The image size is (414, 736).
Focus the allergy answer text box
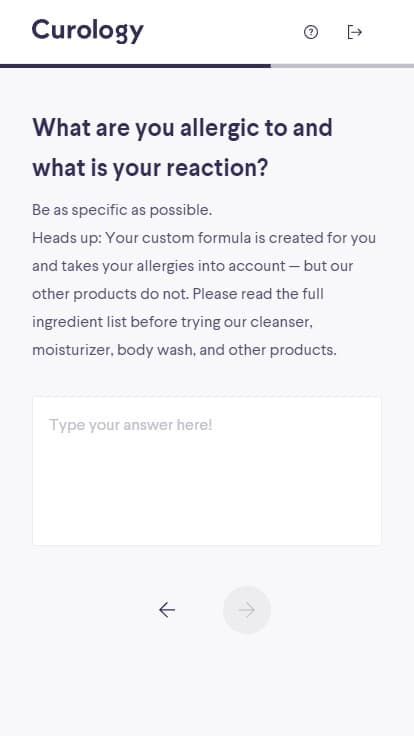coord(207,471)
